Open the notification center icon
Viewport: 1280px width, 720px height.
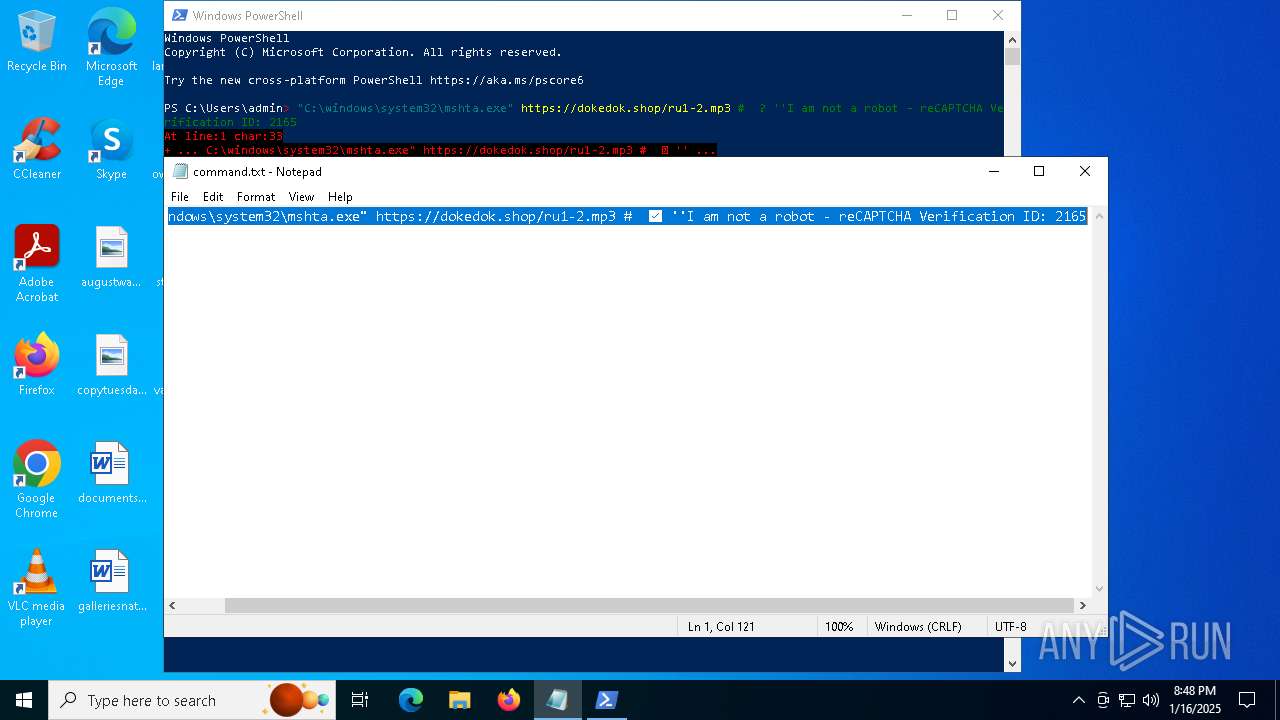tap(1247, 700)
